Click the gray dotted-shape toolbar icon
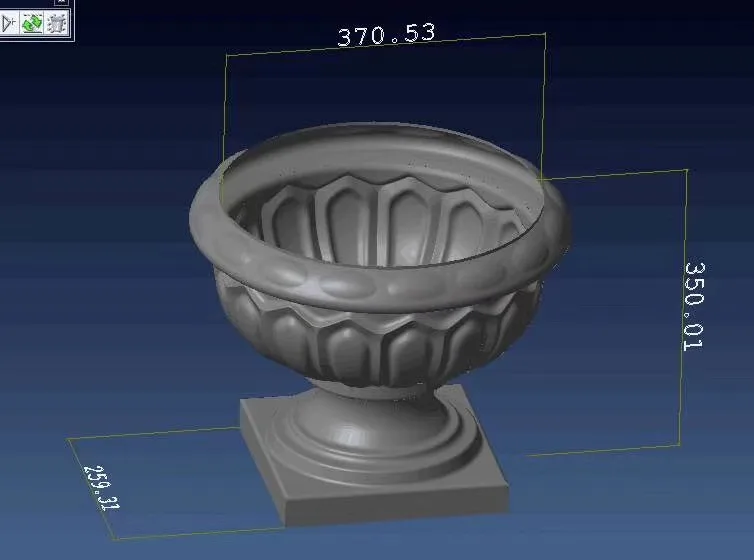Screen dimensions: 754x560 pos(57,23)
